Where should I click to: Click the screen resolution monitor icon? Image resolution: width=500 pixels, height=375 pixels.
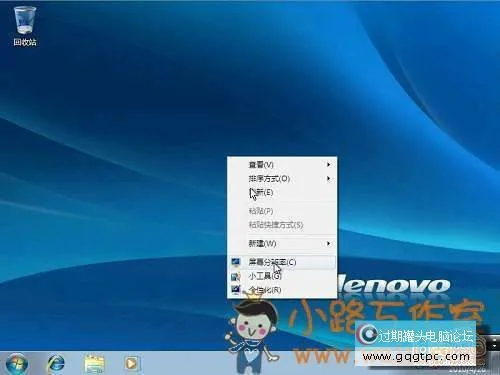236,262
